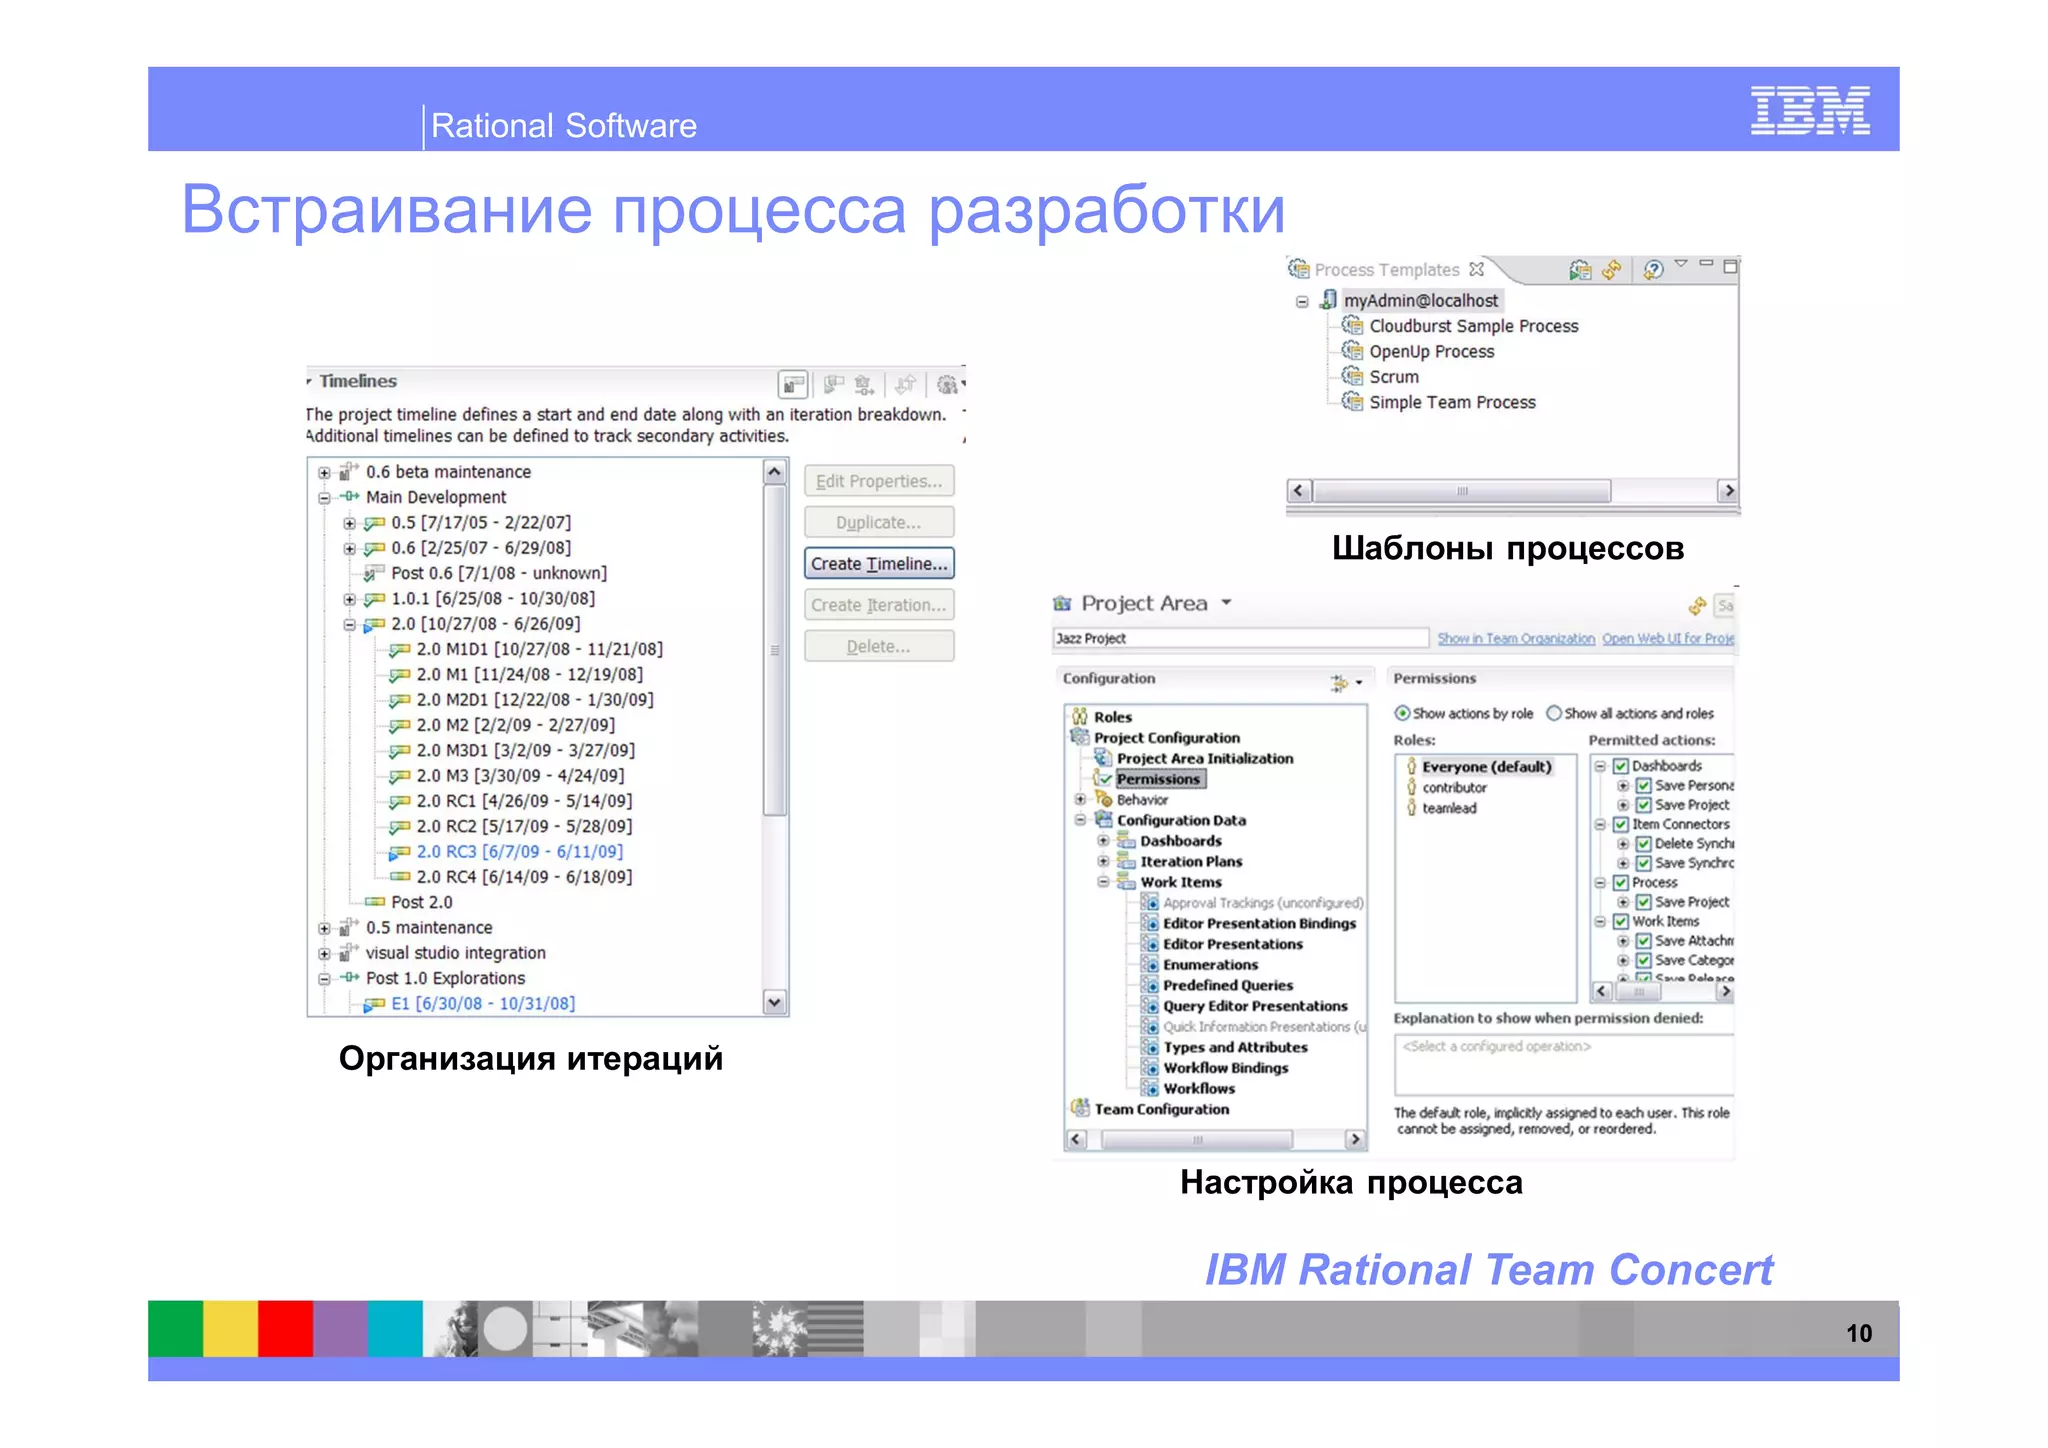Click teamlead role icon

[x=1411, y=808]
